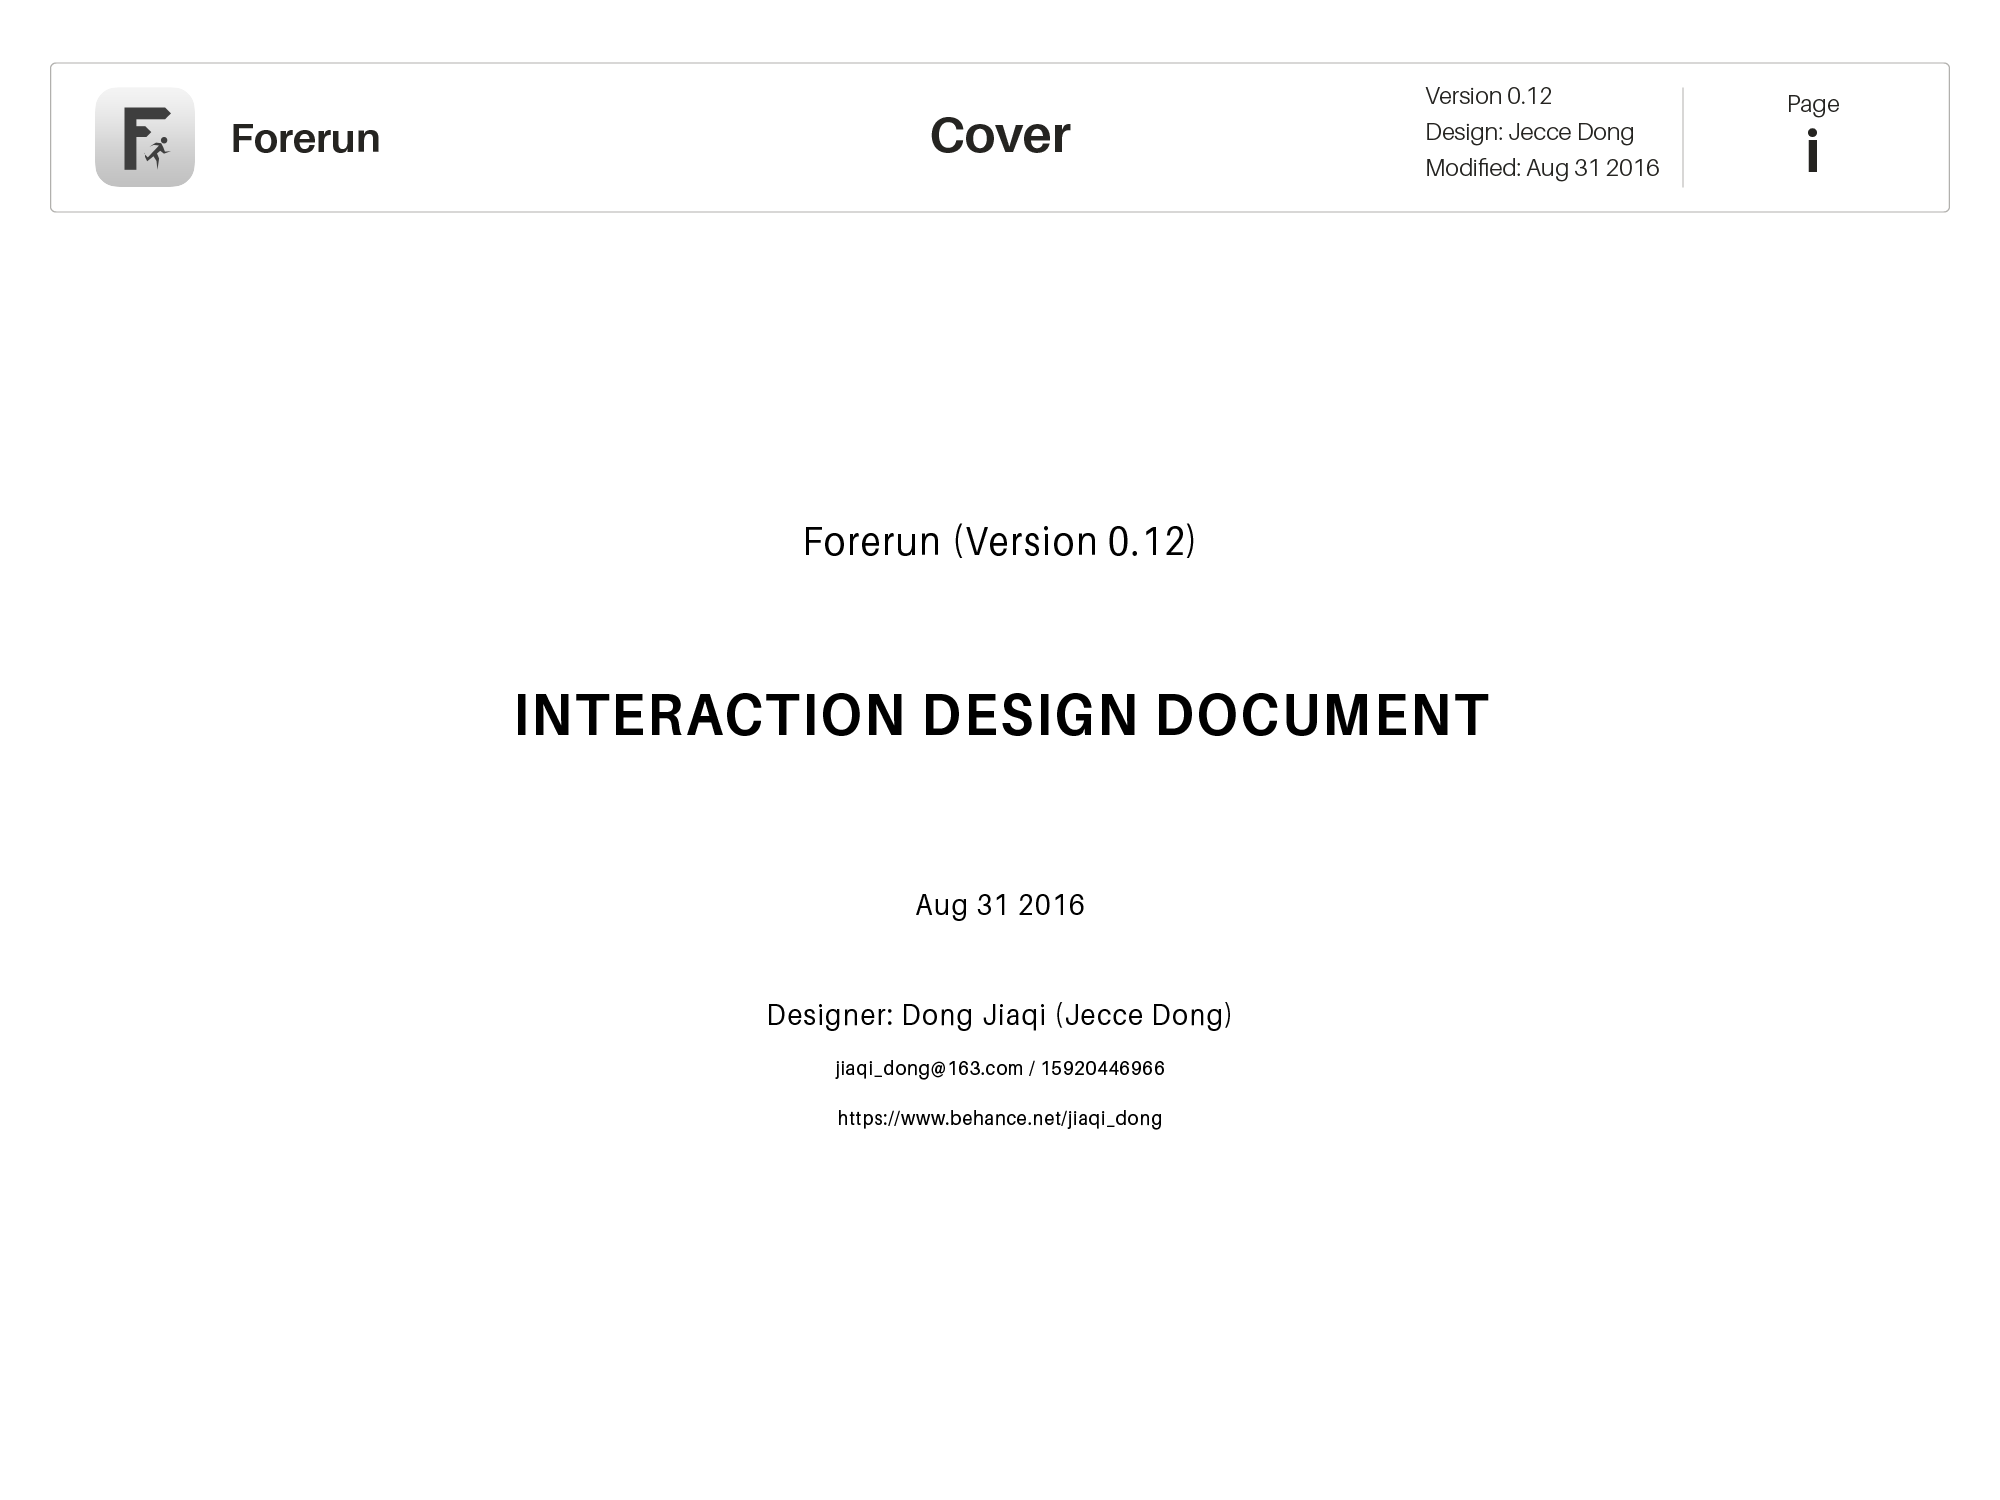This screenshot has height=1500, width=2000.
Task: Click the Design: Jecce Dong header line
Action: (1529, 132)
